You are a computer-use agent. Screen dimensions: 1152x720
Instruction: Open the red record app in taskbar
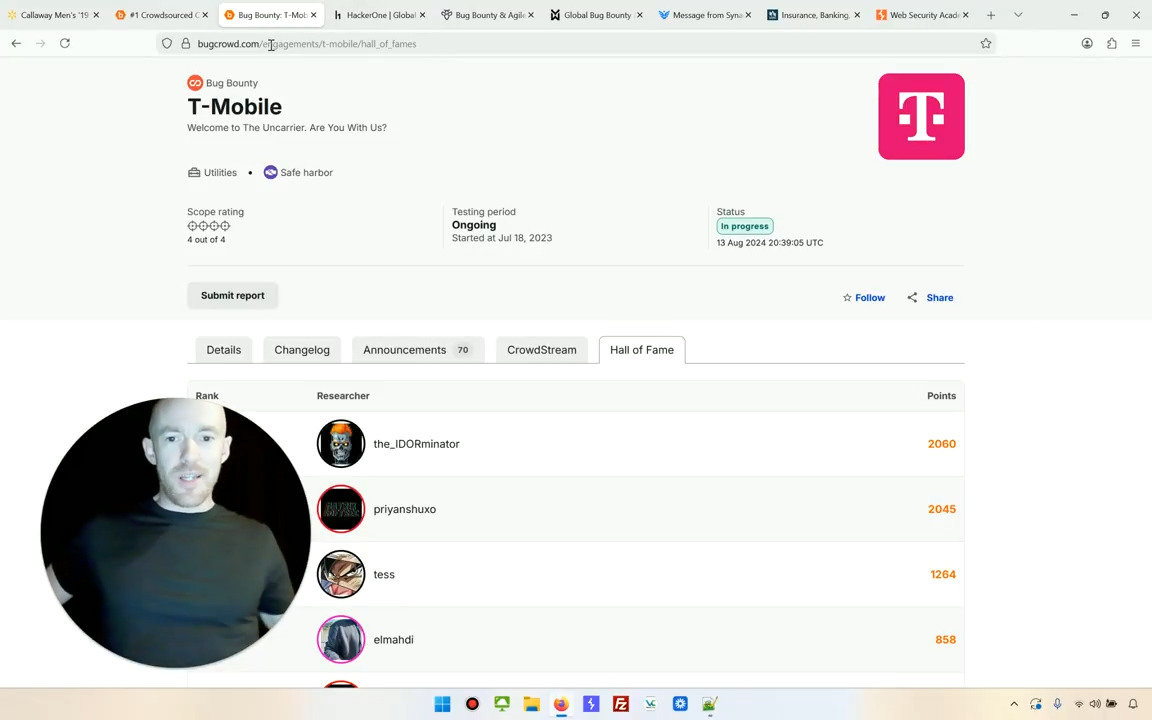(472, 704)
